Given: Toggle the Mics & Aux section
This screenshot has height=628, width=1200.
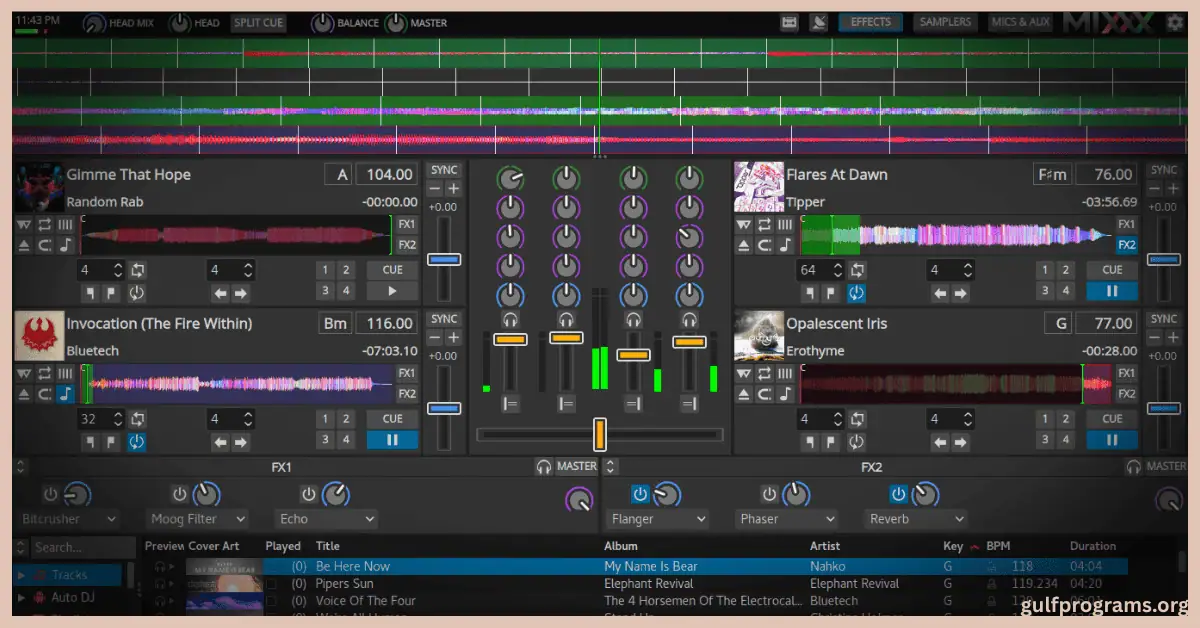Looking at the screenshot, I should point(1020,22).
